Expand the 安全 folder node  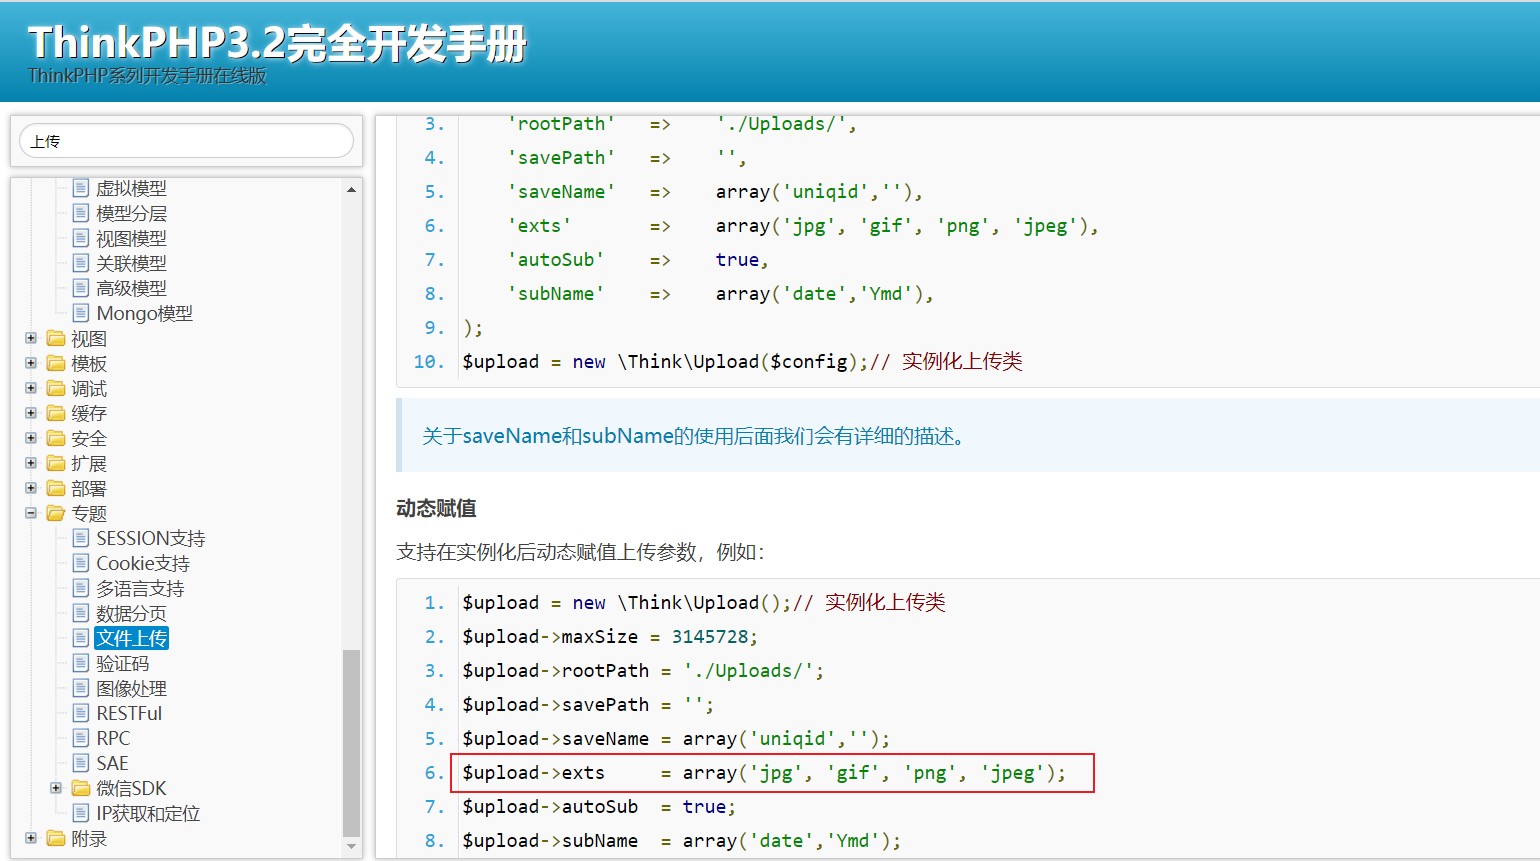(31, 438)
